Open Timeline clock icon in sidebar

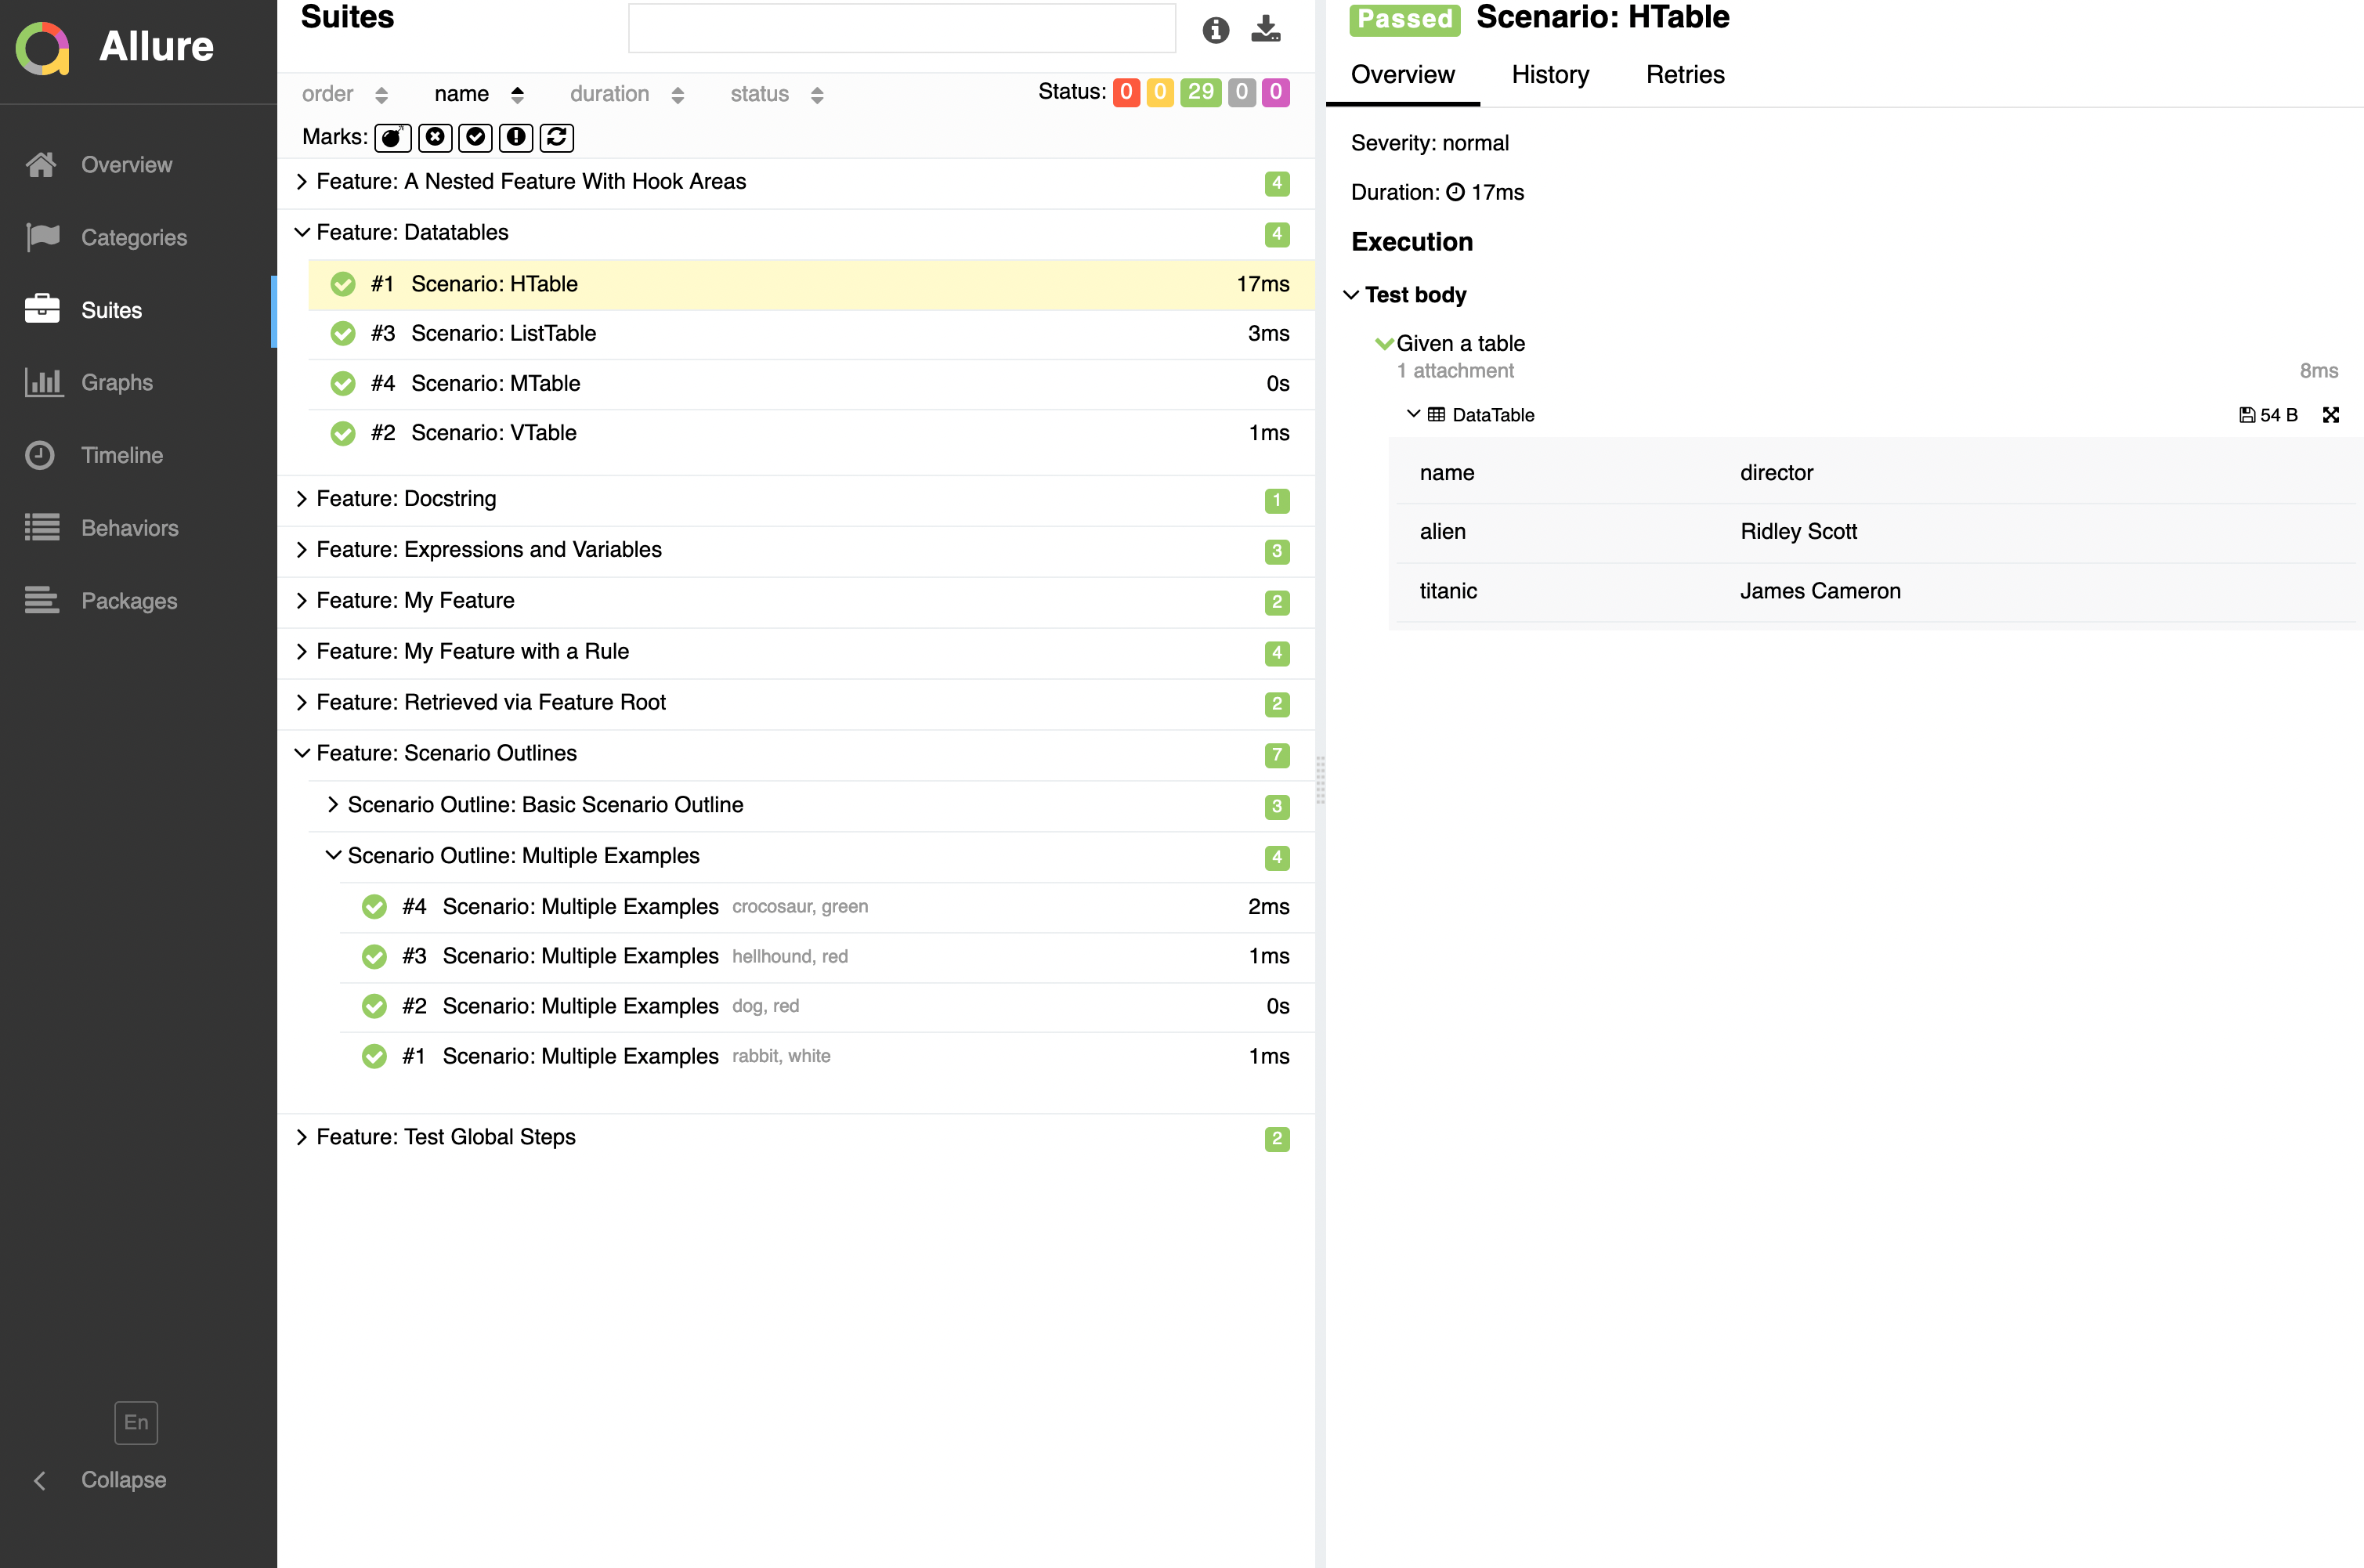coord(40,455)
